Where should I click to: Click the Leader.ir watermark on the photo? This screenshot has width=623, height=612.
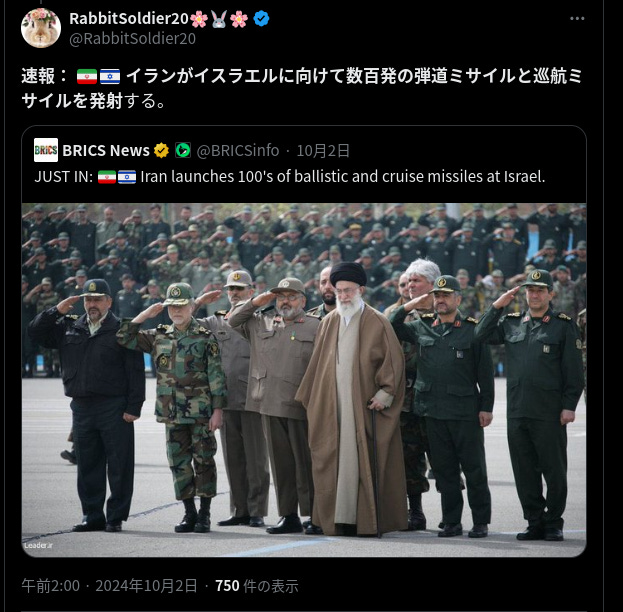coord(38,545)
